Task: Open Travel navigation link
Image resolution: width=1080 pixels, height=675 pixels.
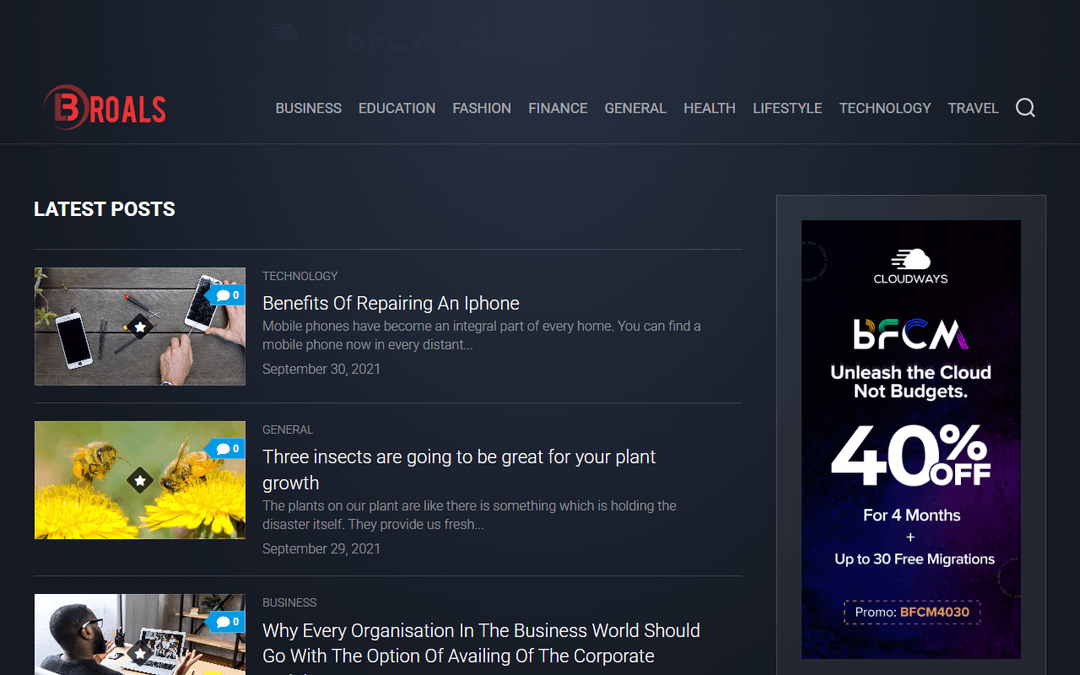Action: click(973, 108)
